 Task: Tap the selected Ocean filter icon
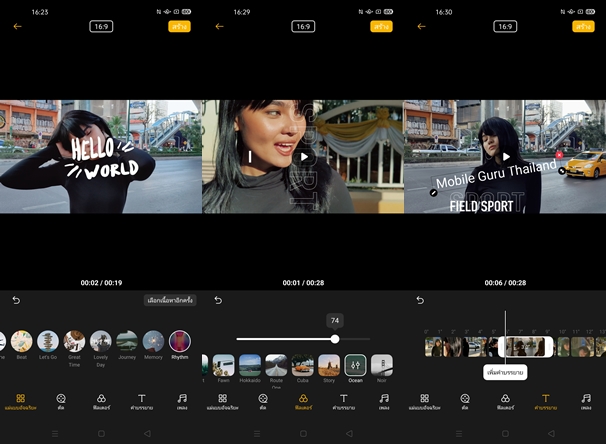(355, 365)
